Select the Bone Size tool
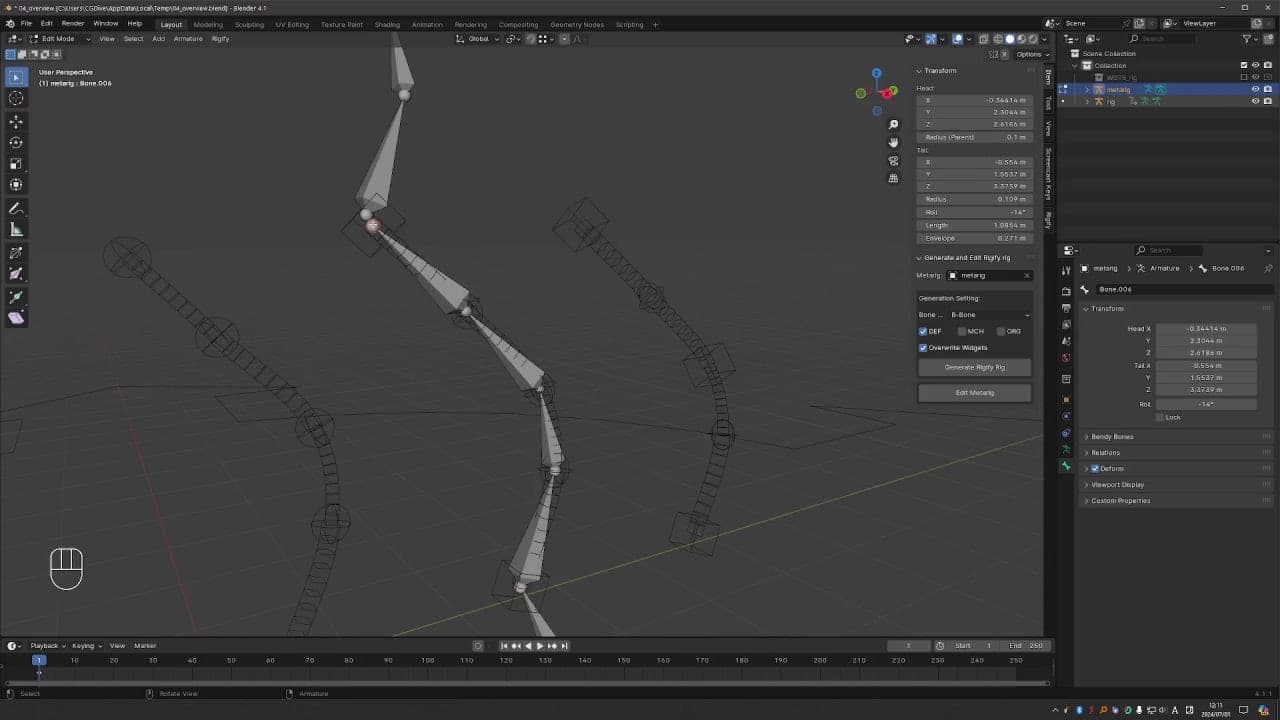Viewport: 1280px width, 720px height. [16, 274]
